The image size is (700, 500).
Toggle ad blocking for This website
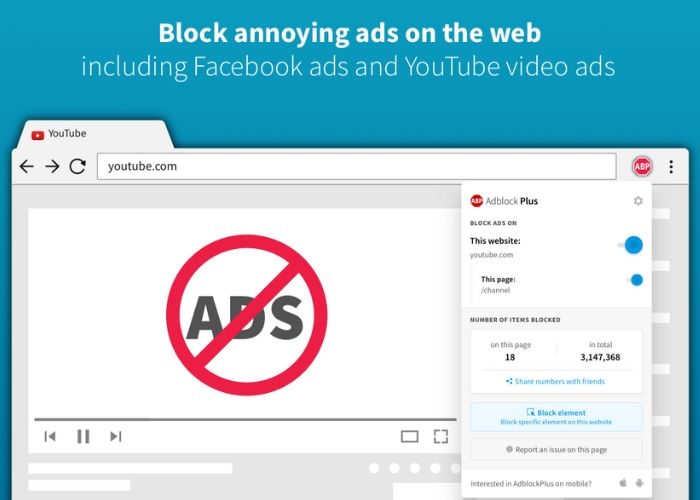point(630,245)
